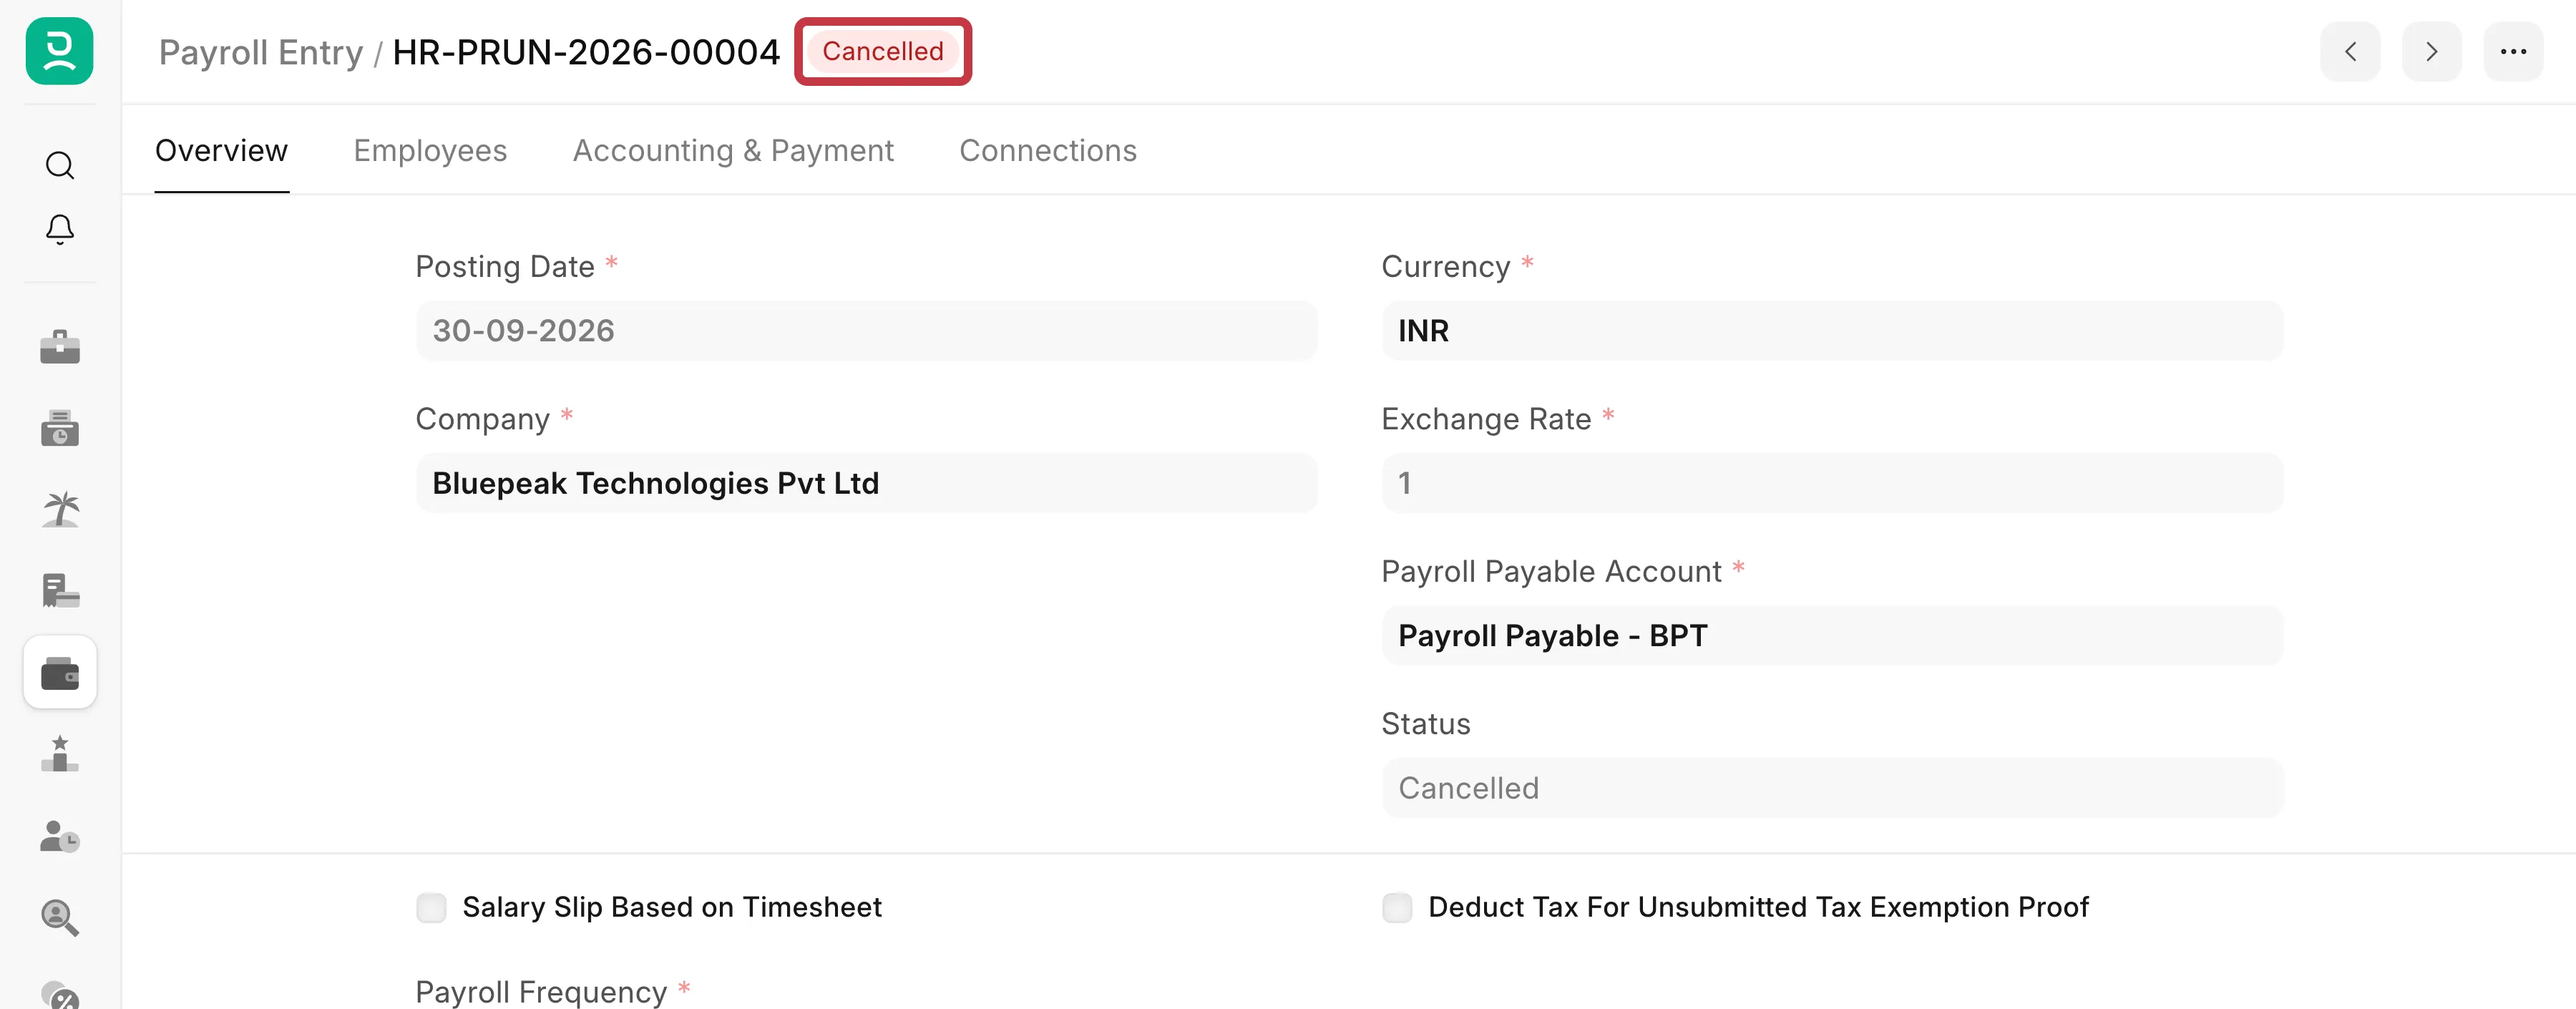The height and width of the screenshot is (1009, 2576).
Task: Open the magnifier person Recruitment icon
Action: [x=60, y=917]
